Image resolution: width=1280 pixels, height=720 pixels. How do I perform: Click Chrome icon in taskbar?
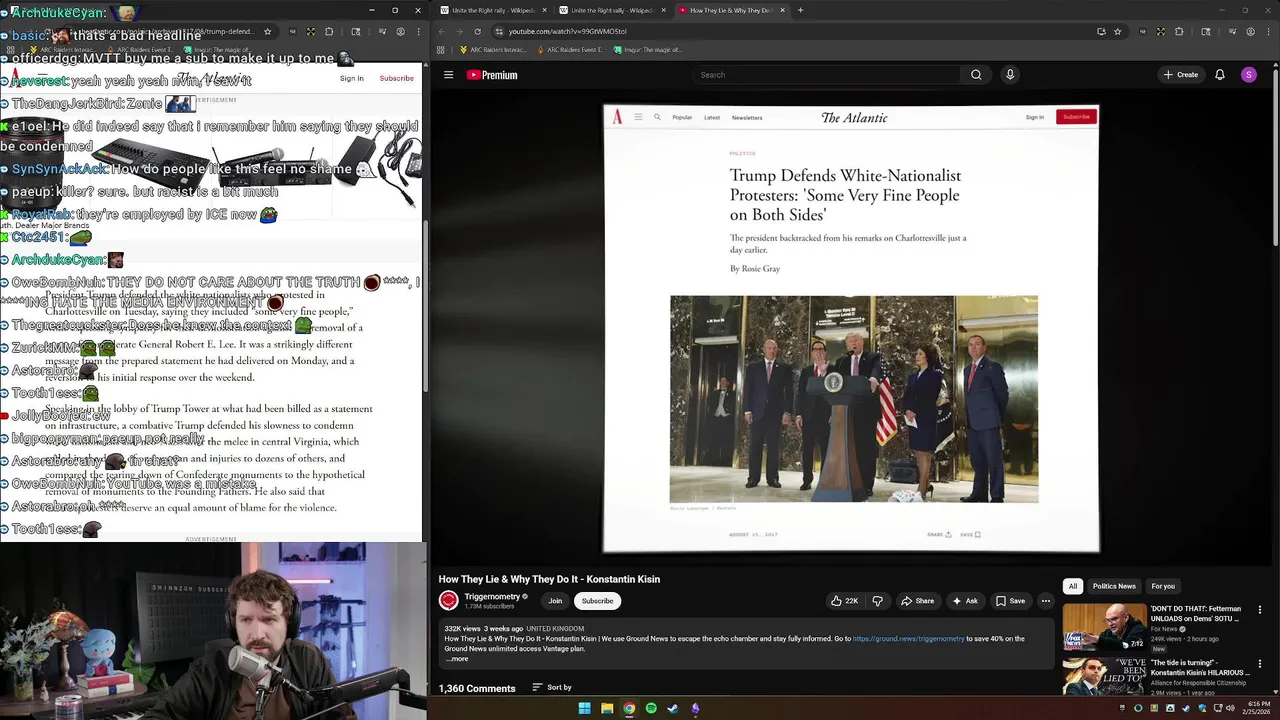(629, 708)
